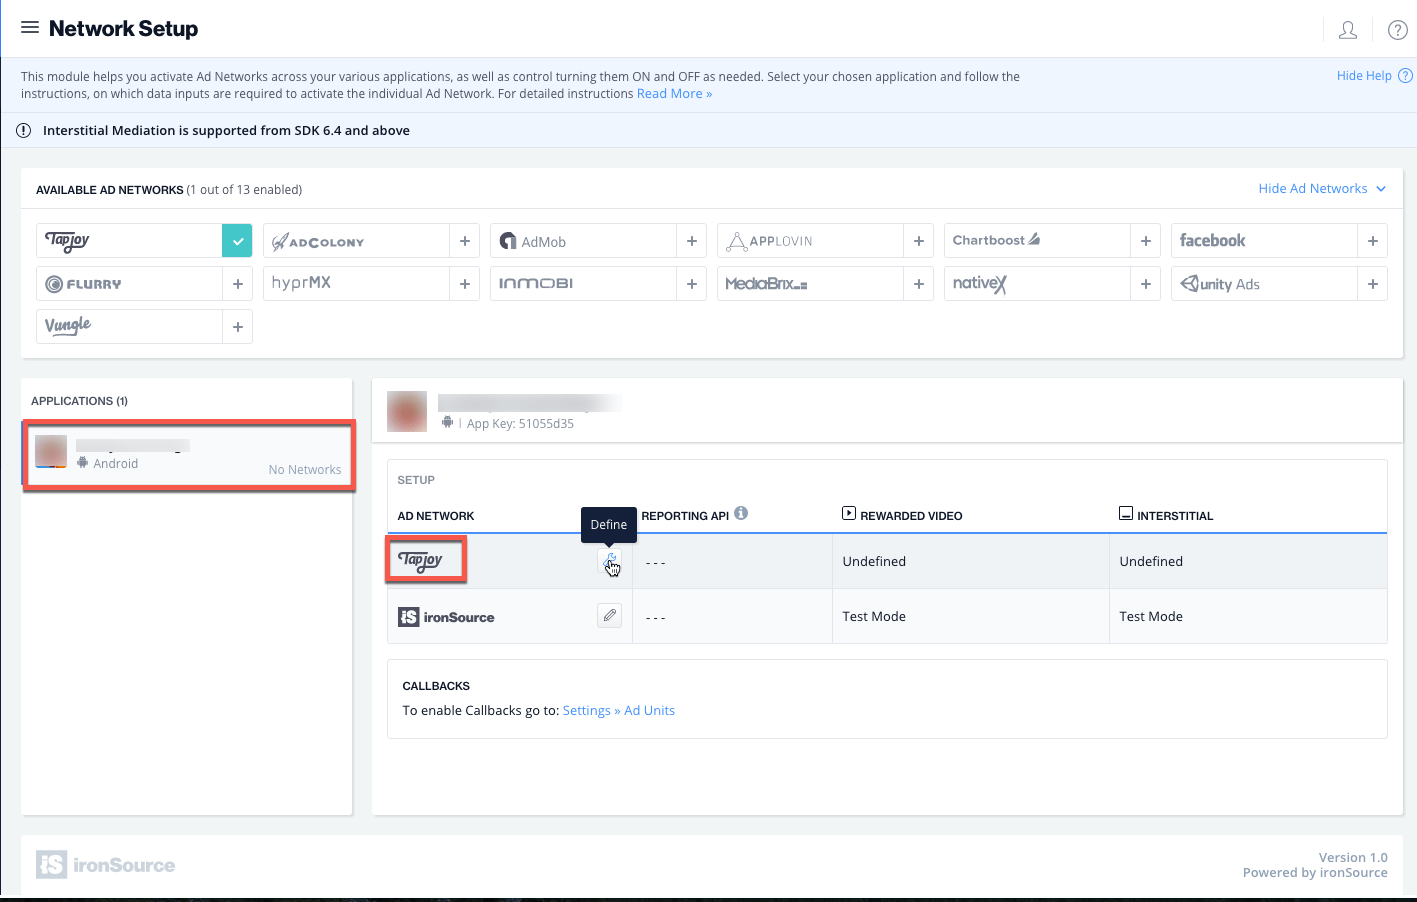Viewport: 1417px width, 902px height.
Task: Add the Unity Ads network with plus button
Action: click(x=1372, y=284)
